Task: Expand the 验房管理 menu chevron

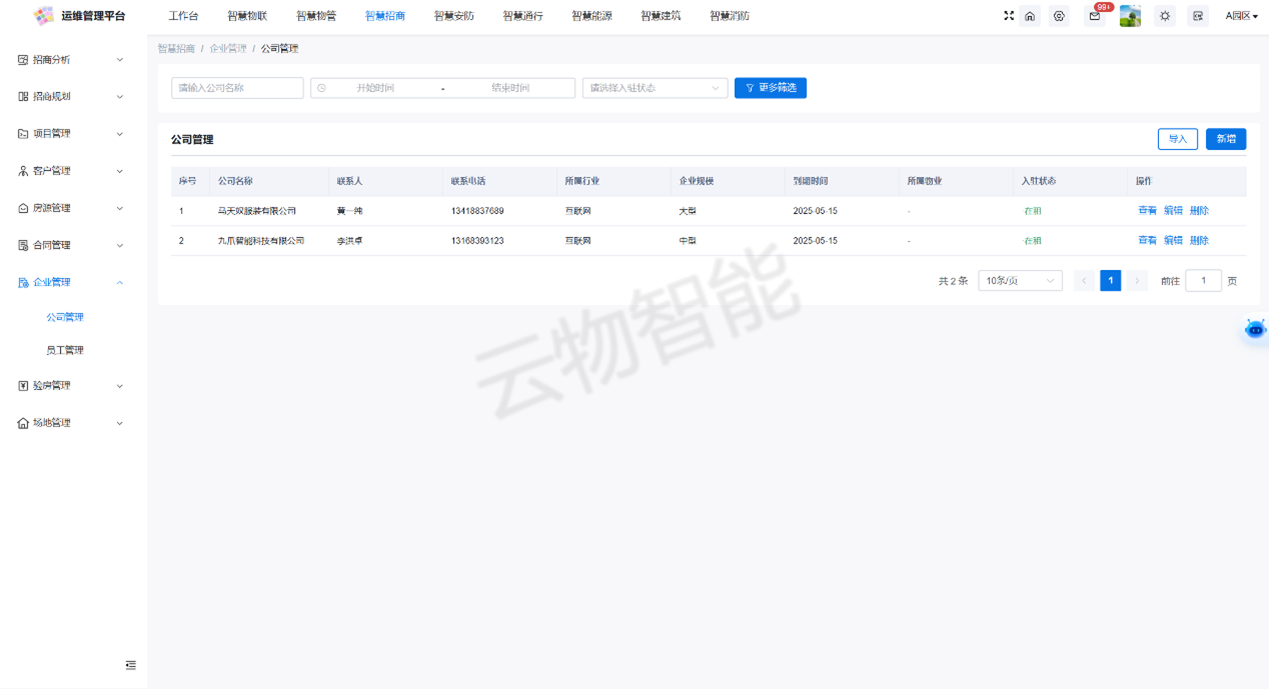Action: [x=120, y=386]
